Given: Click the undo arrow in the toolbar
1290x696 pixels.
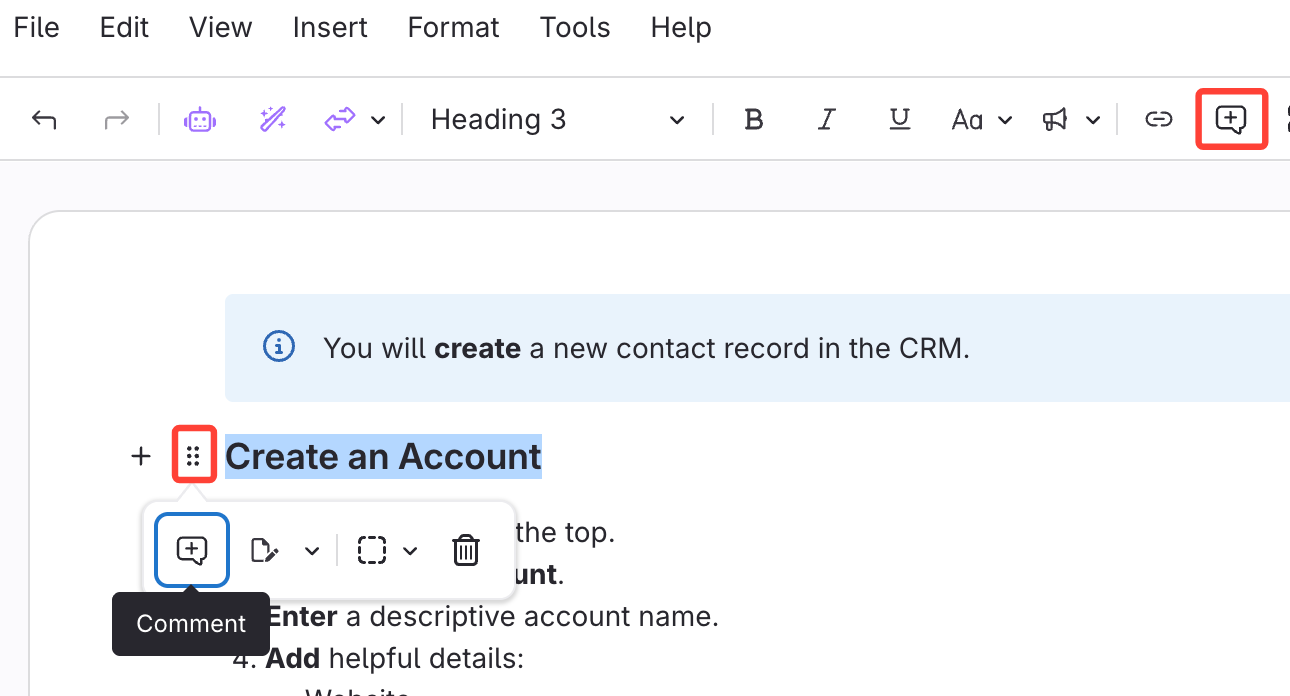Looking at the screenshot, I should pyautogui.click(x=44, y=120).
